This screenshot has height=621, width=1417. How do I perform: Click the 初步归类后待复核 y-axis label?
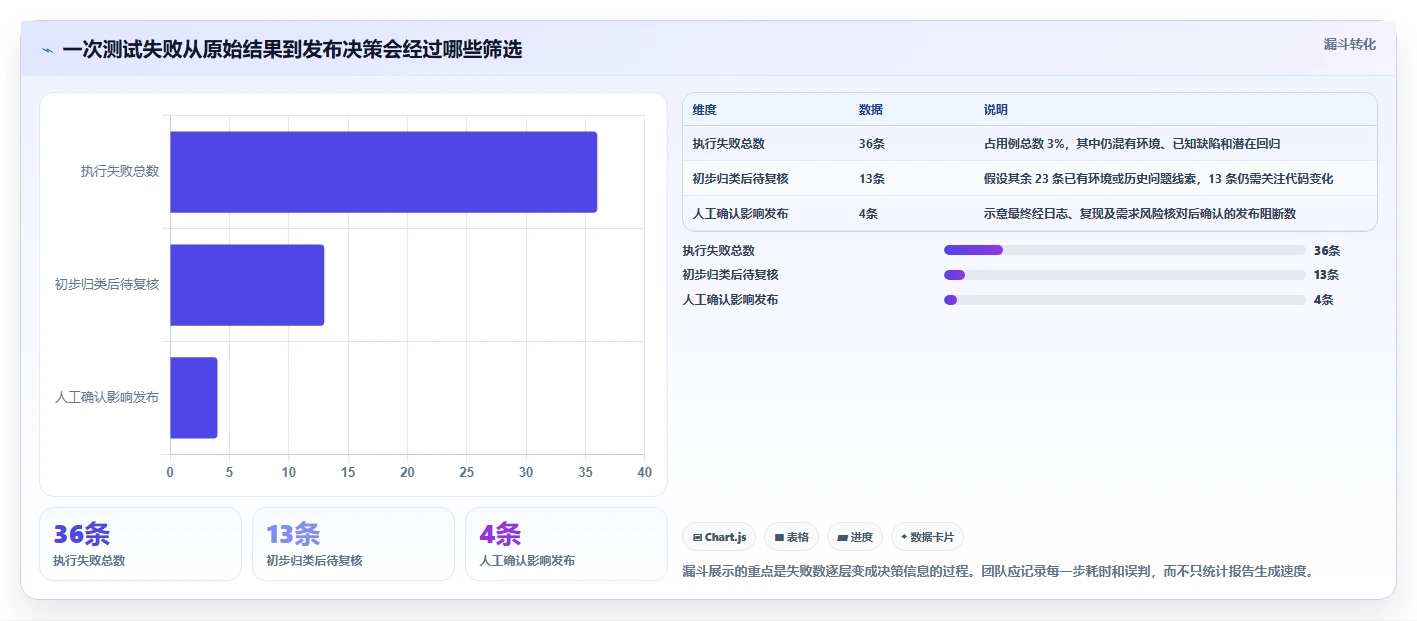[x=107, y=285]
